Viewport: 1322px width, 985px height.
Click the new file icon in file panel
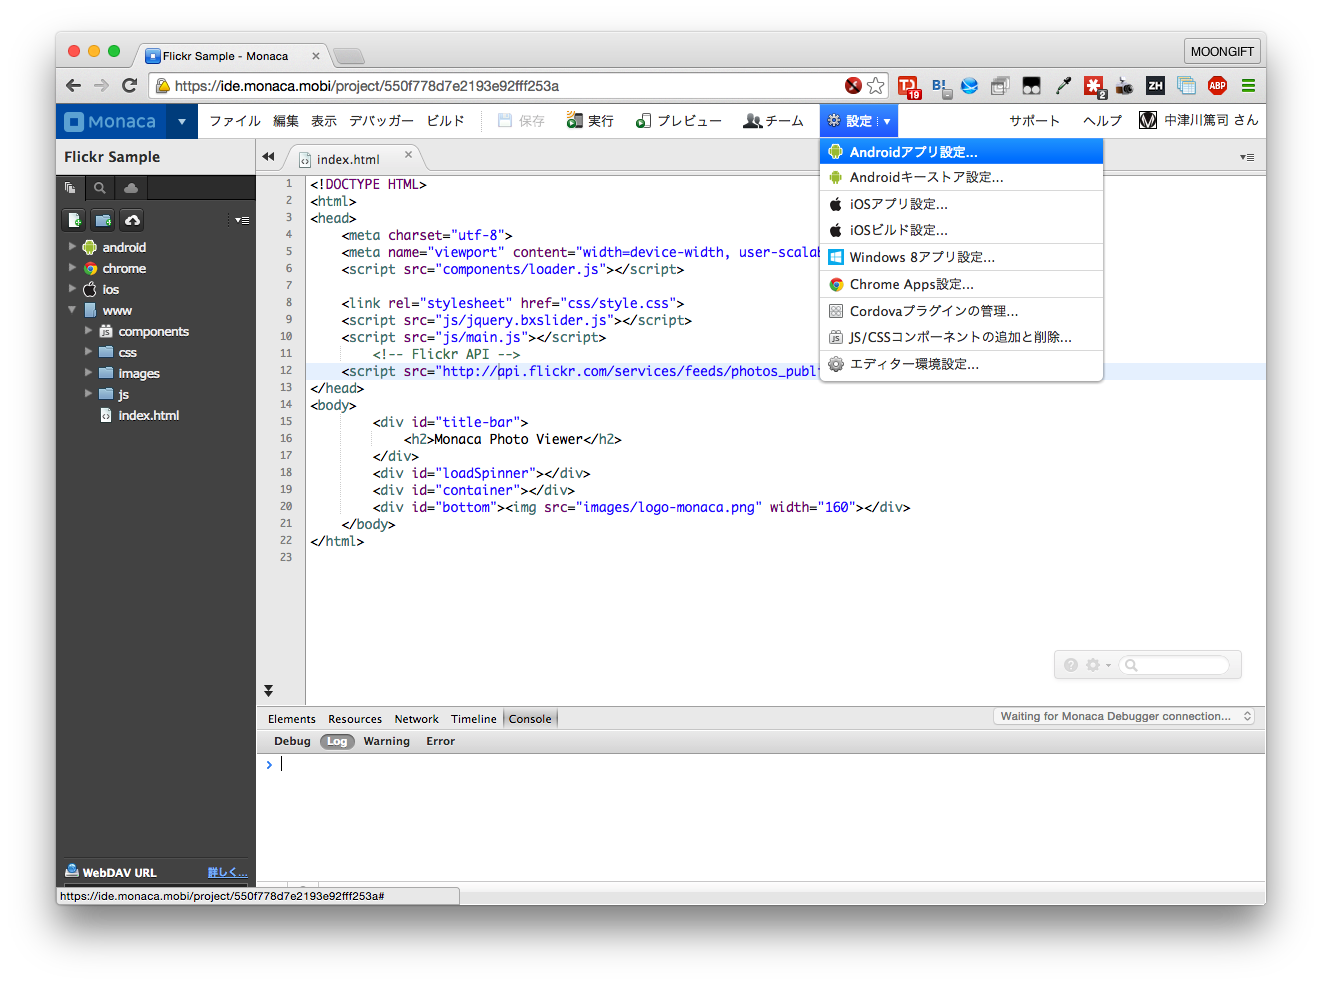(x=74, y=220)
